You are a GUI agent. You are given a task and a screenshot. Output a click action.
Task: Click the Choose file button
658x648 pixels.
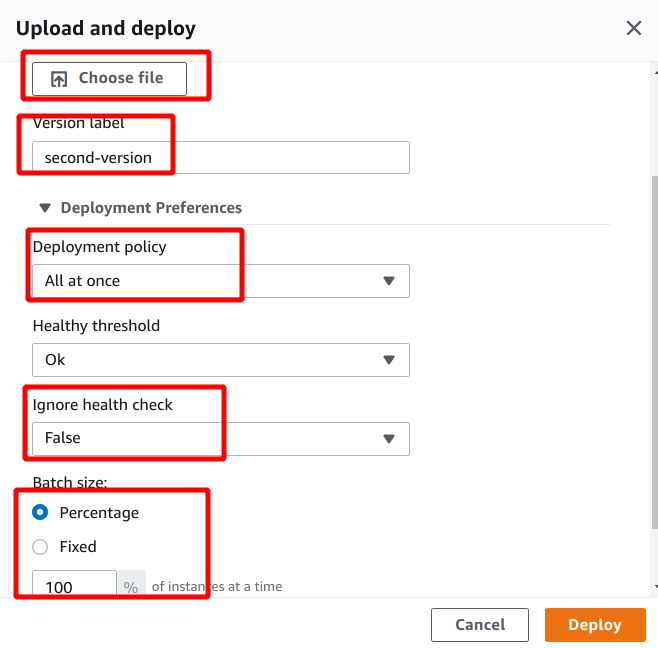click(110, 79)
